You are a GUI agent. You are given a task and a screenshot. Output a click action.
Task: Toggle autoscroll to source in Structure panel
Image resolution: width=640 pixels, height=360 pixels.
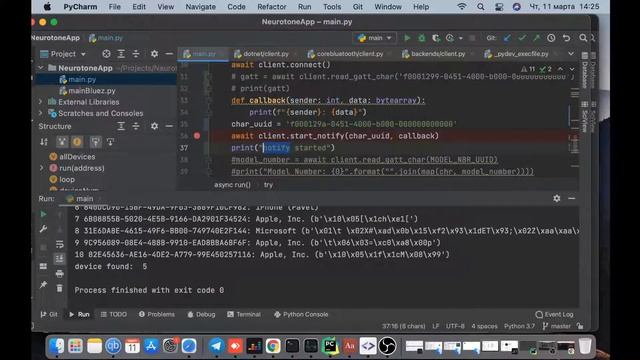(x=96, y=142)
